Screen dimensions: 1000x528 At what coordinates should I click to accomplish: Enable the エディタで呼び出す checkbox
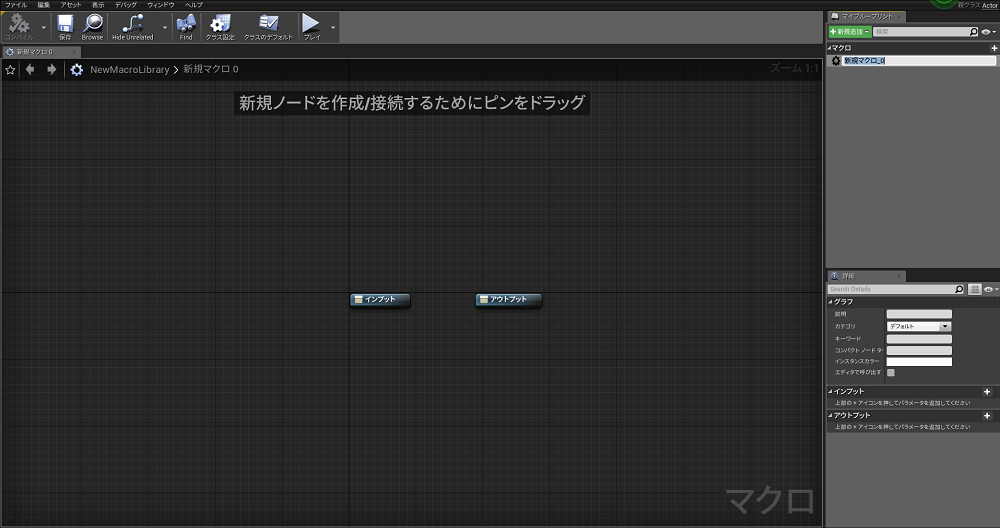point(891,372)
